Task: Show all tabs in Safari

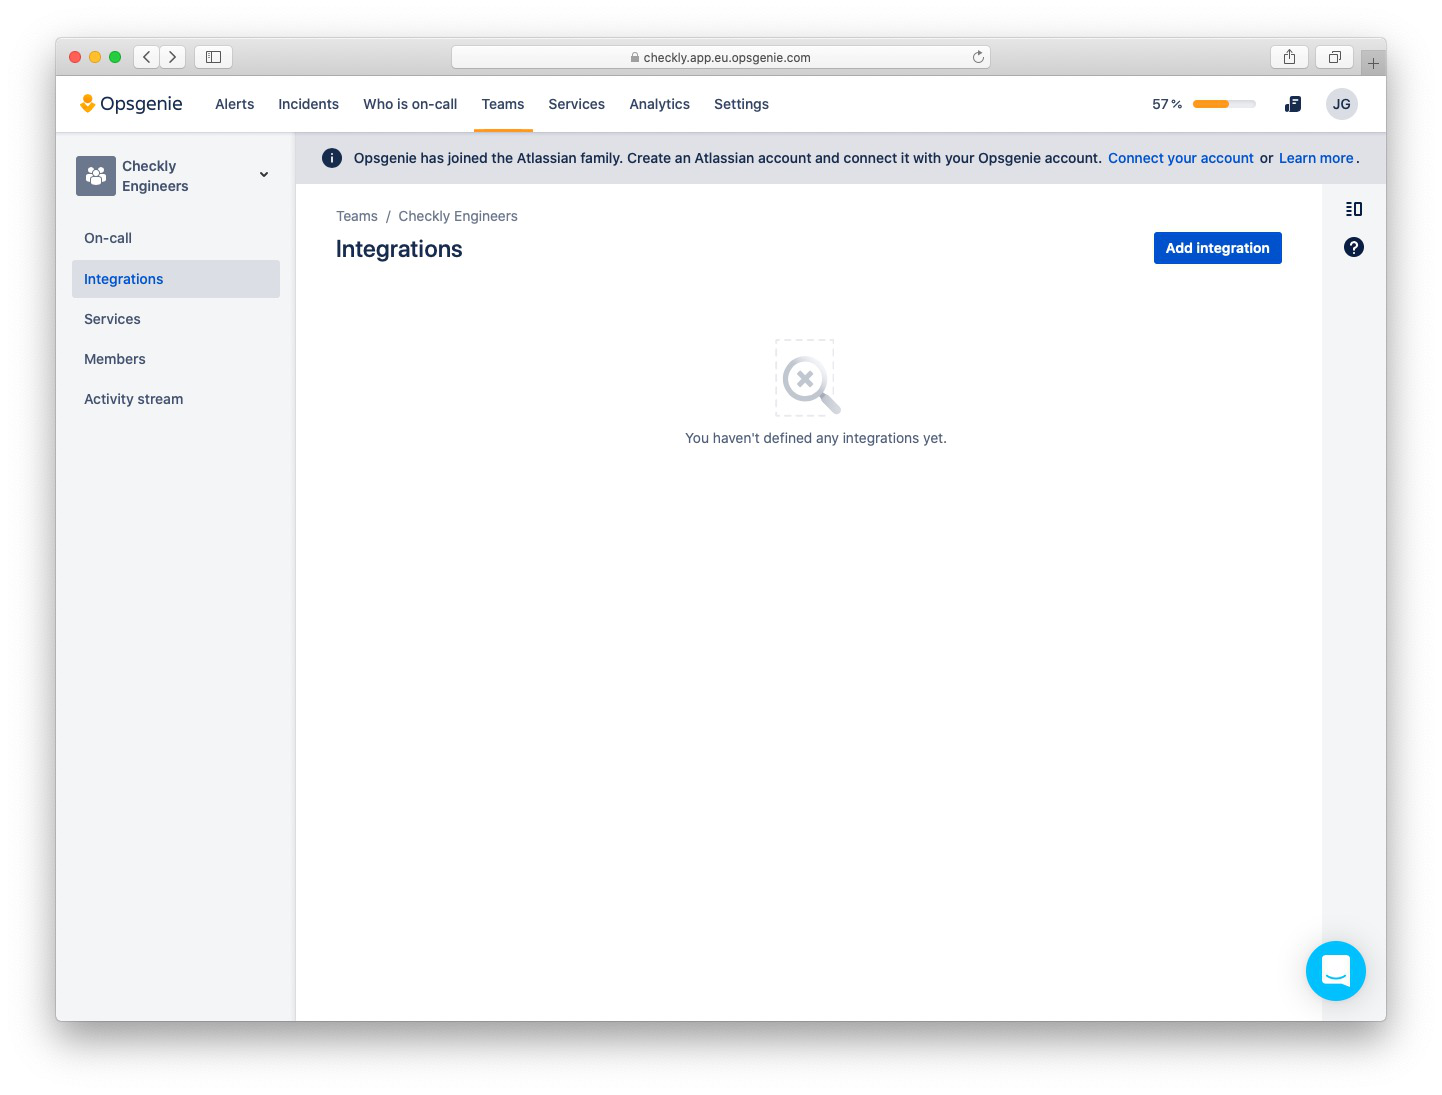Action: click(1334, 57)
